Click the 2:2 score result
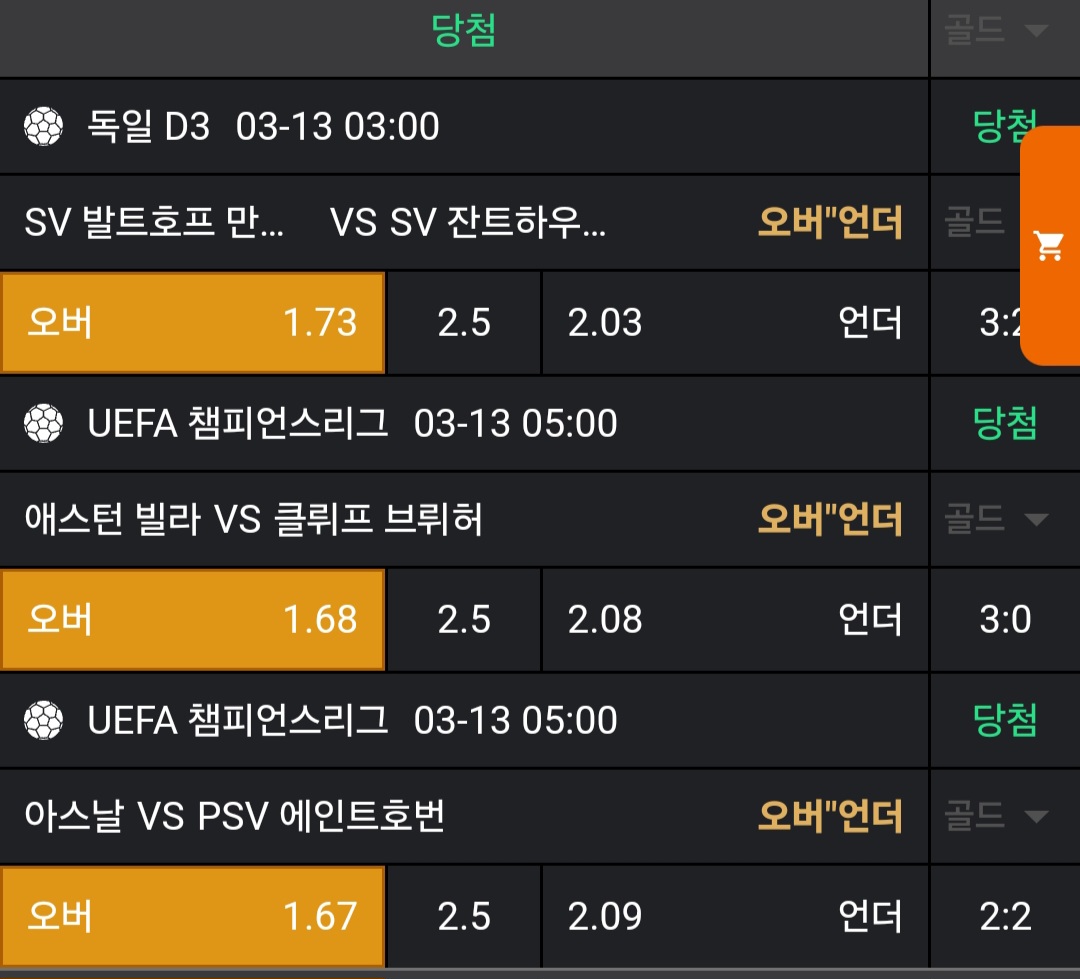Screen dimensions: 1080x979 click(1005, 917)
